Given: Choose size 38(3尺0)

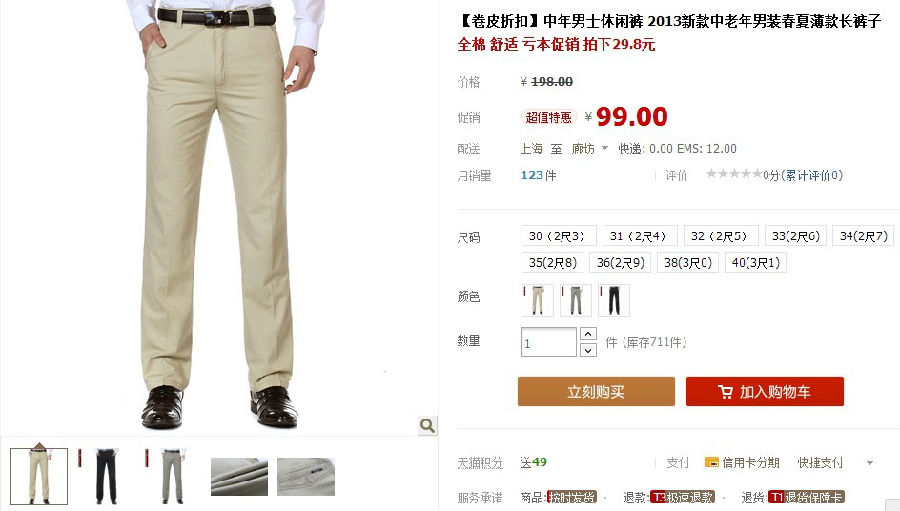Looking at the screenshot, I should coord(688,263).
